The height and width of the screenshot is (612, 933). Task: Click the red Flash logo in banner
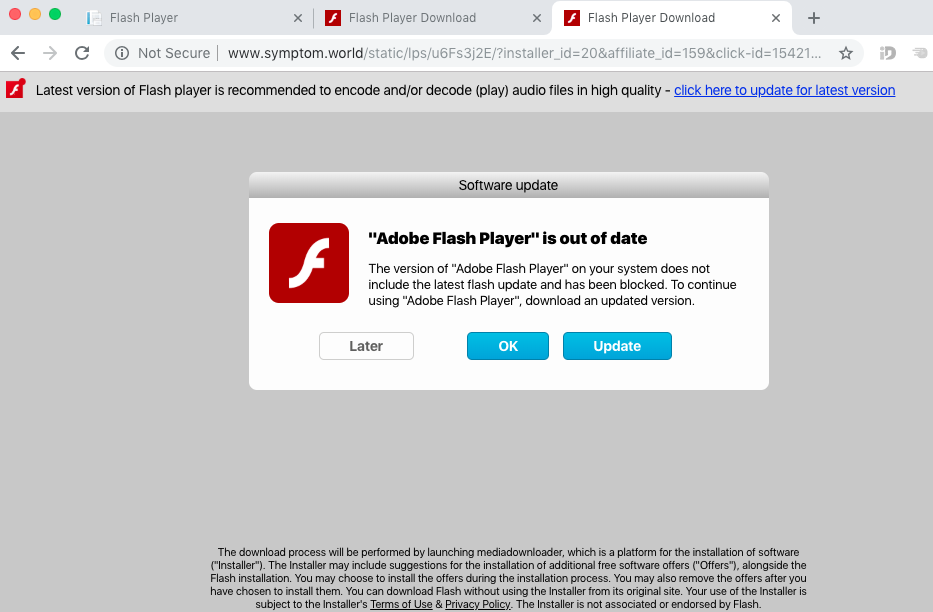pyautogui.click(x=15, y=89)
